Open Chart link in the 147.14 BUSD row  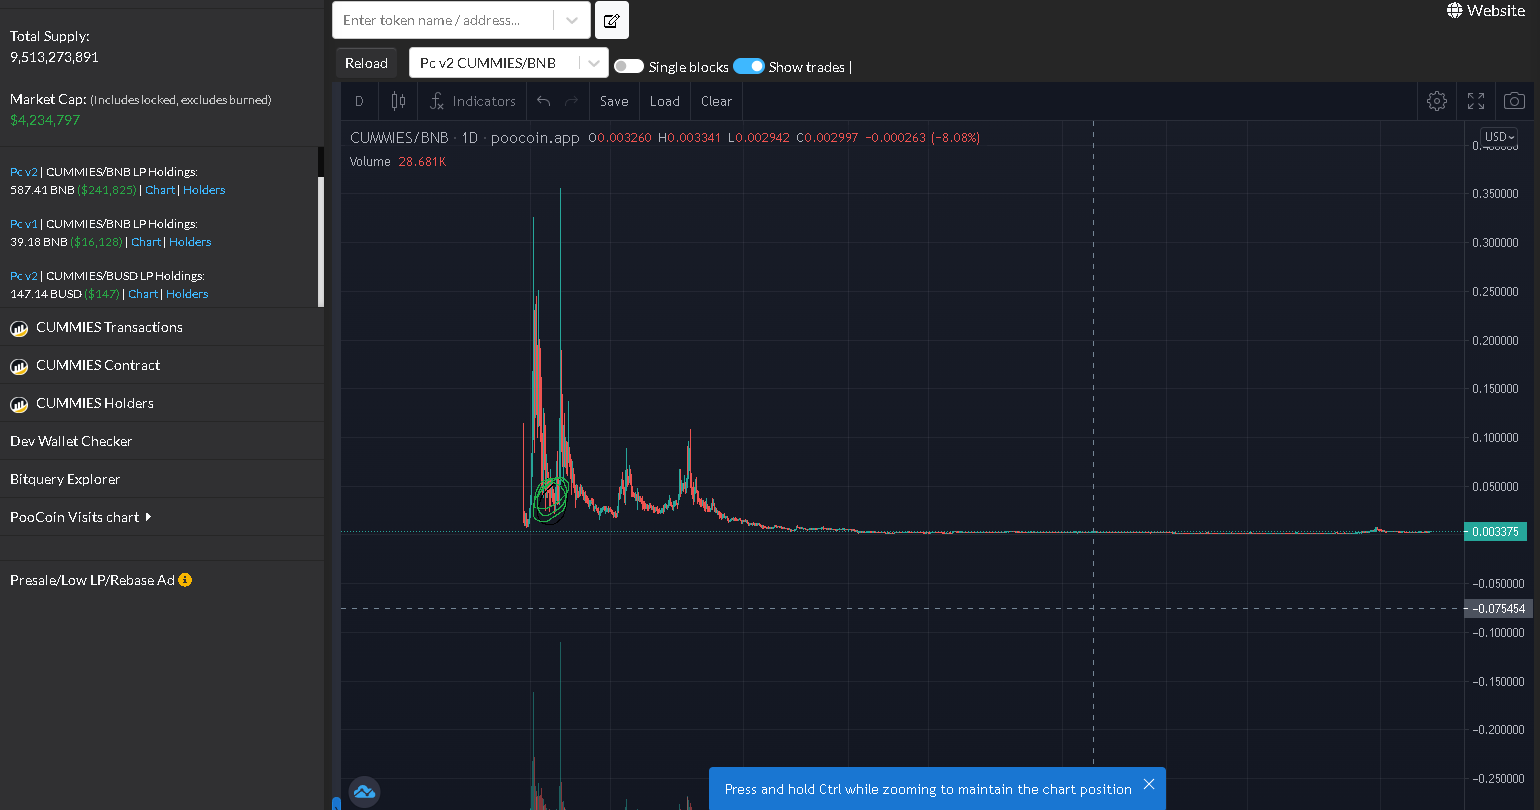tap(143, 294)
